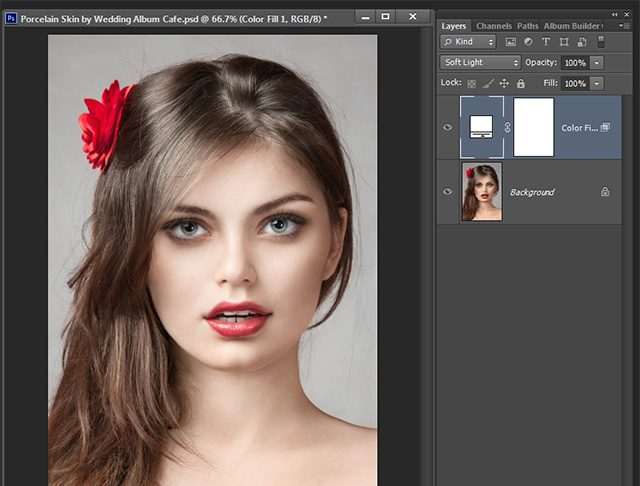
Task: Filter layers by type (T) icon
Action: tap(547, 42)
